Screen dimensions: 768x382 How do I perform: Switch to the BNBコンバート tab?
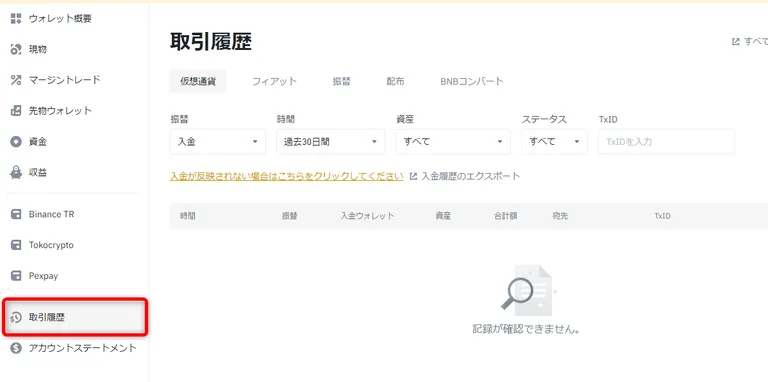point(472,81)
